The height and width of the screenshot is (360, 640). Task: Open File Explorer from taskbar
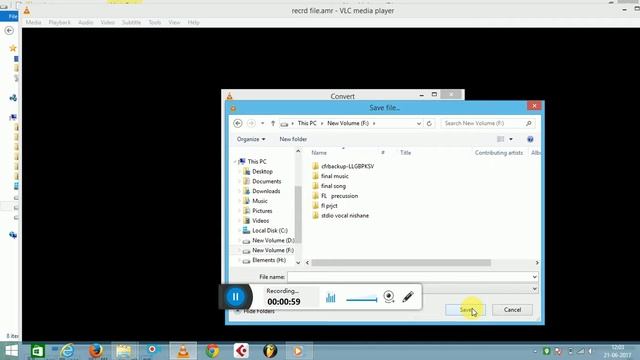pos(124,351)
